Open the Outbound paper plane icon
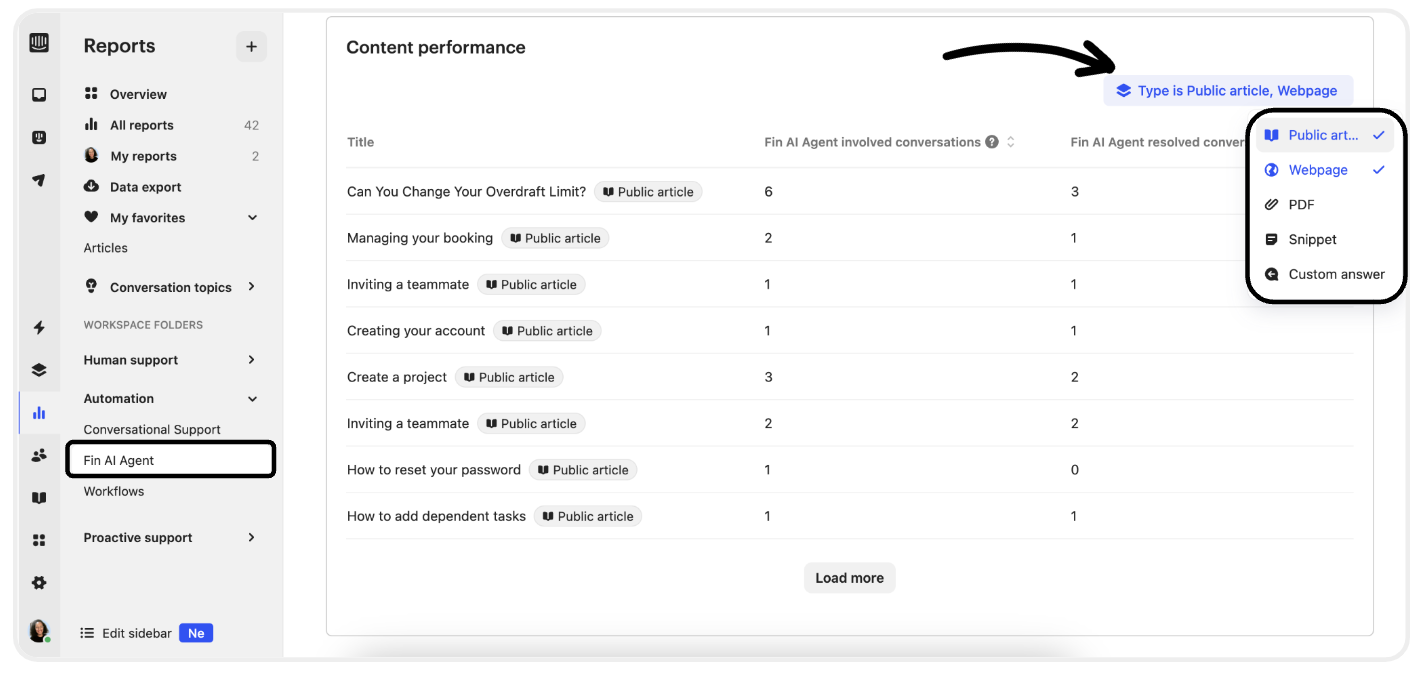 coord(39,181)
